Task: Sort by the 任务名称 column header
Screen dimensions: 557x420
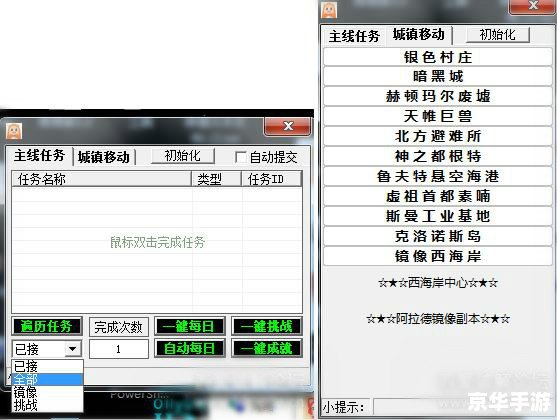Action: tap(102, 179)
